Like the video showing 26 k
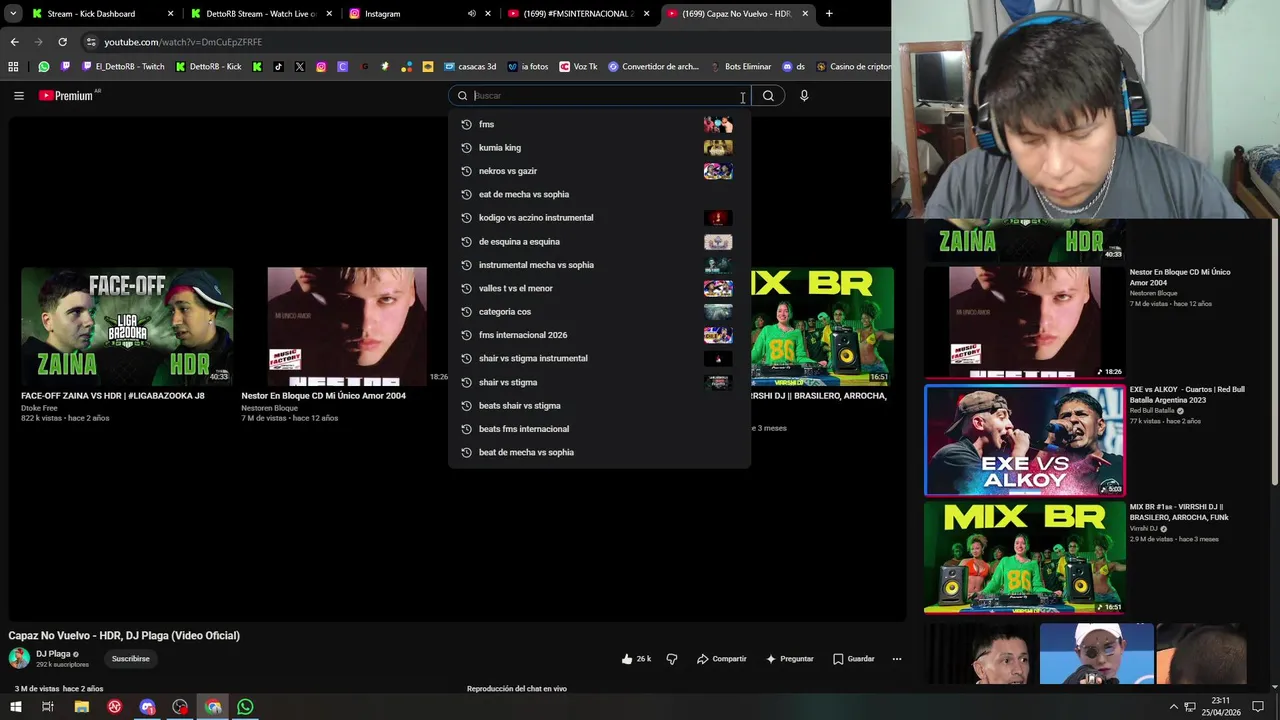The image size is (1280, 720). (636, 659)
